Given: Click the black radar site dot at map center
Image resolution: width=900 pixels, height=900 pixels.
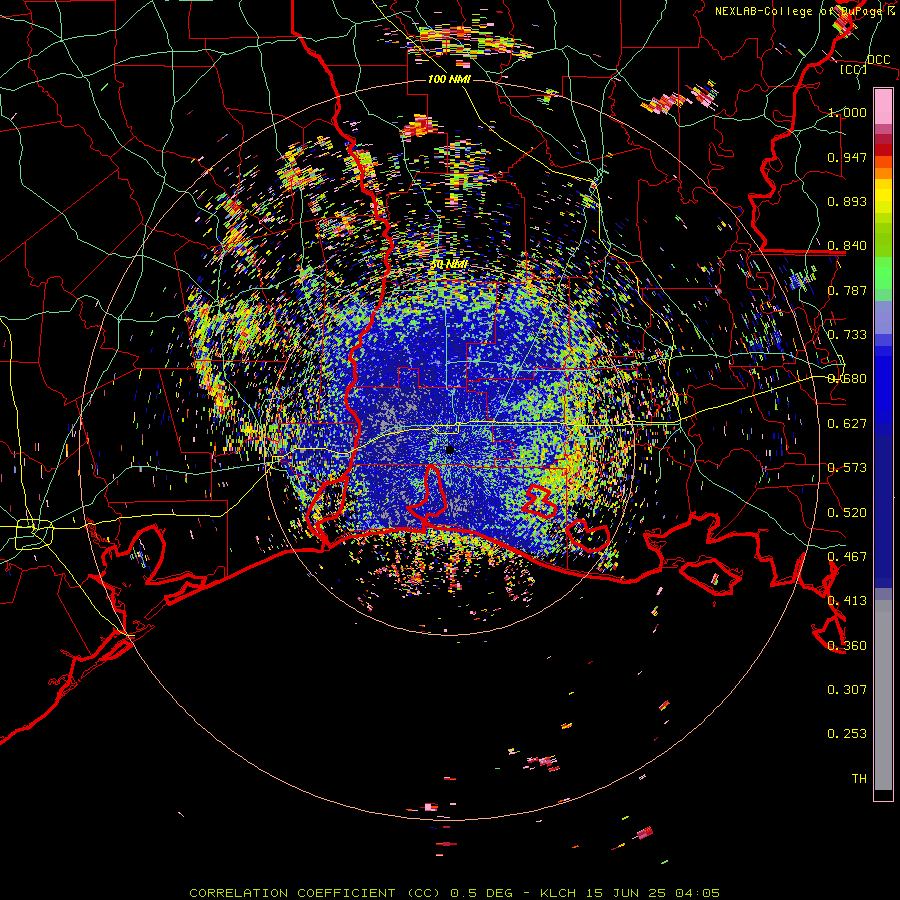Looking at the screenshot, I should pyautogui.click(x=449, y=449).
